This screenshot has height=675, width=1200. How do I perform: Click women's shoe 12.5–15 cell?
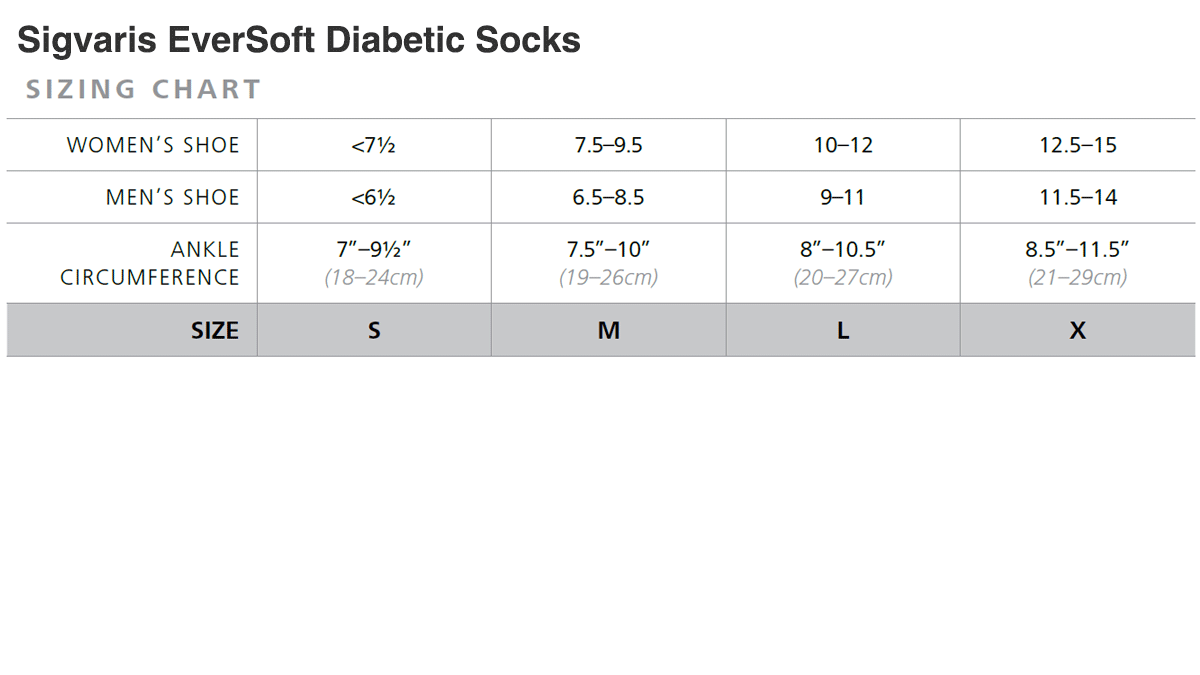[1077, 145]
